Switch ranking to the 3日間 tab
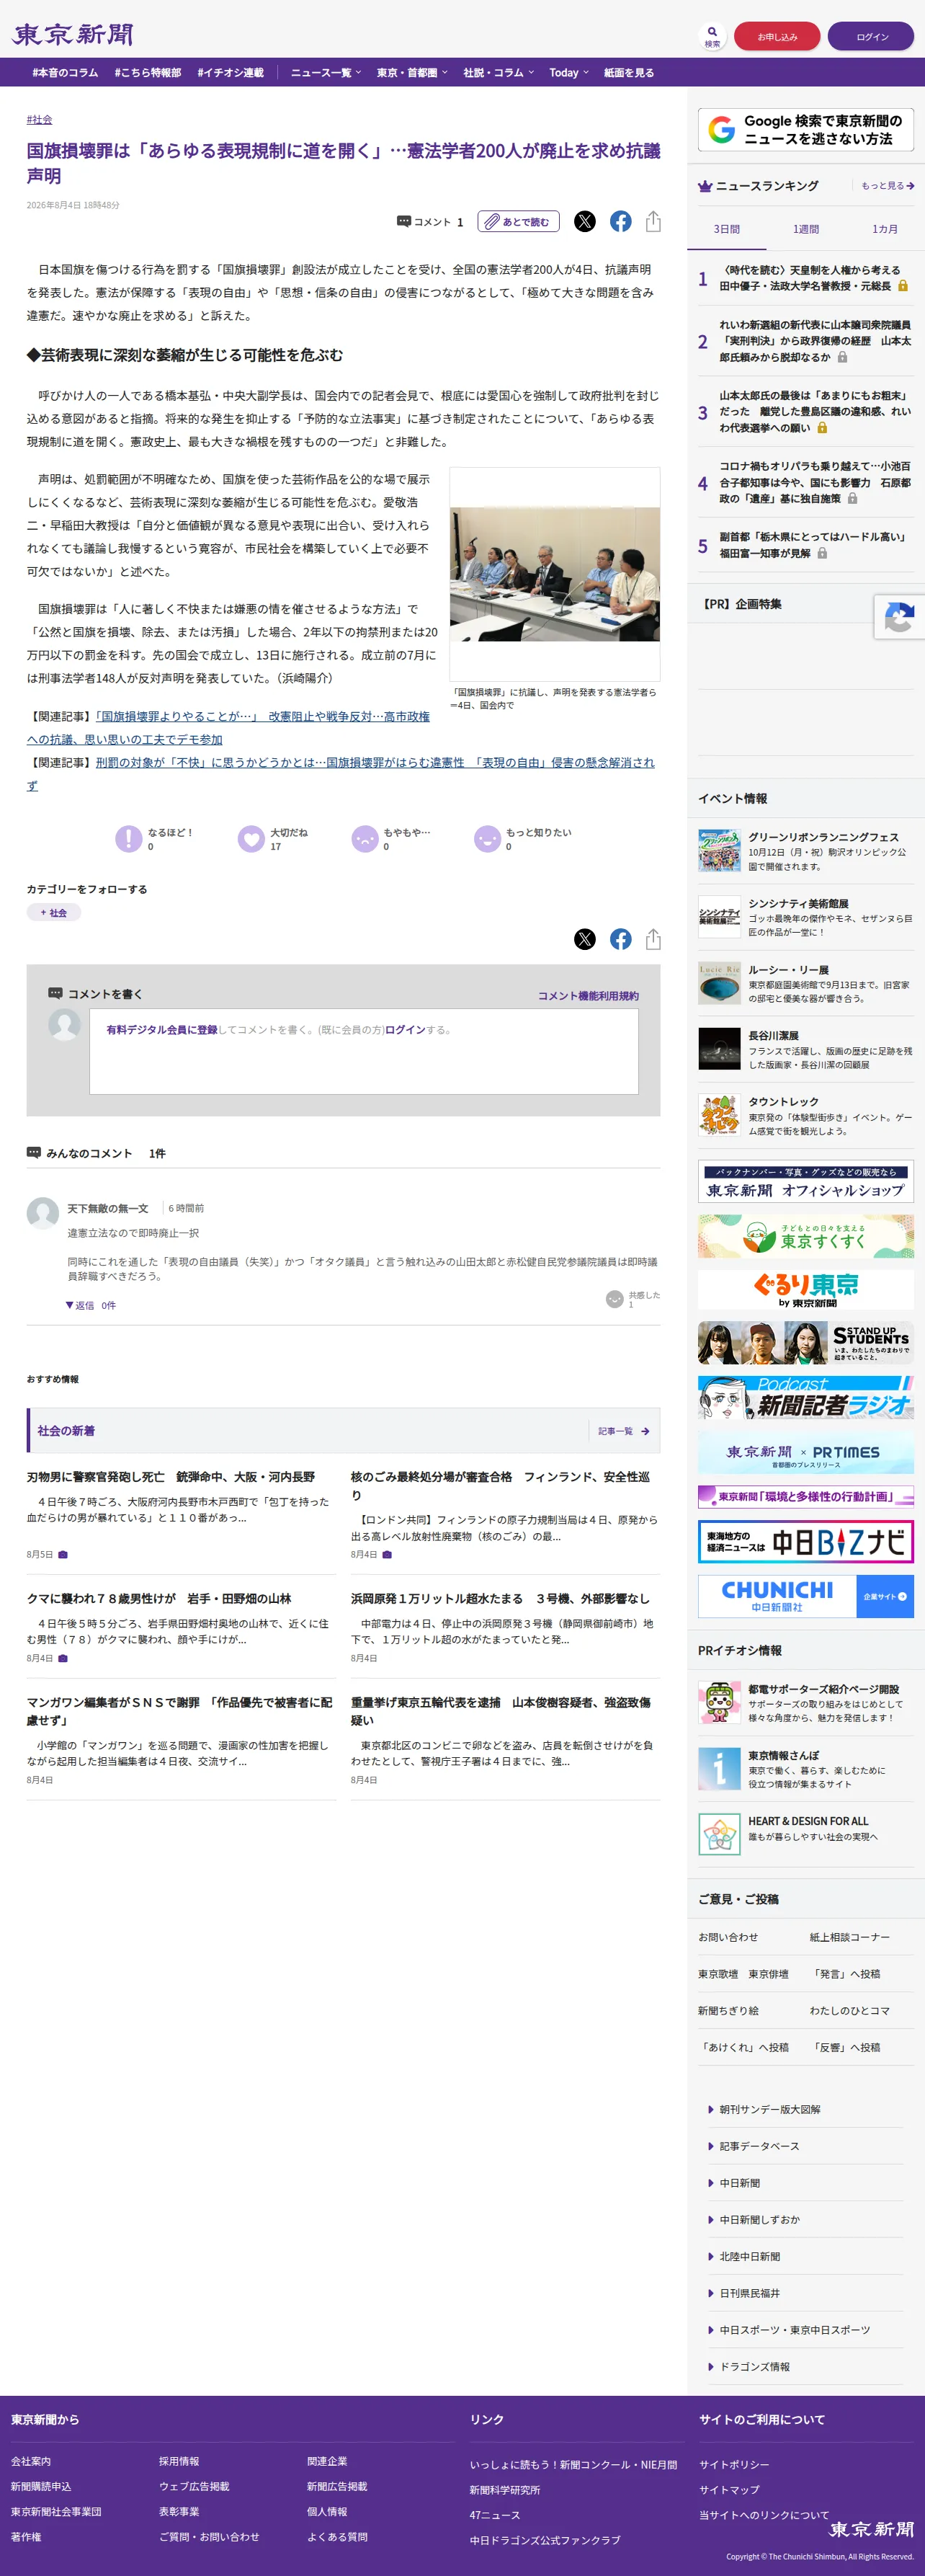The width and height of the screenshot is (925, 2576). click(x=726, y=229)
